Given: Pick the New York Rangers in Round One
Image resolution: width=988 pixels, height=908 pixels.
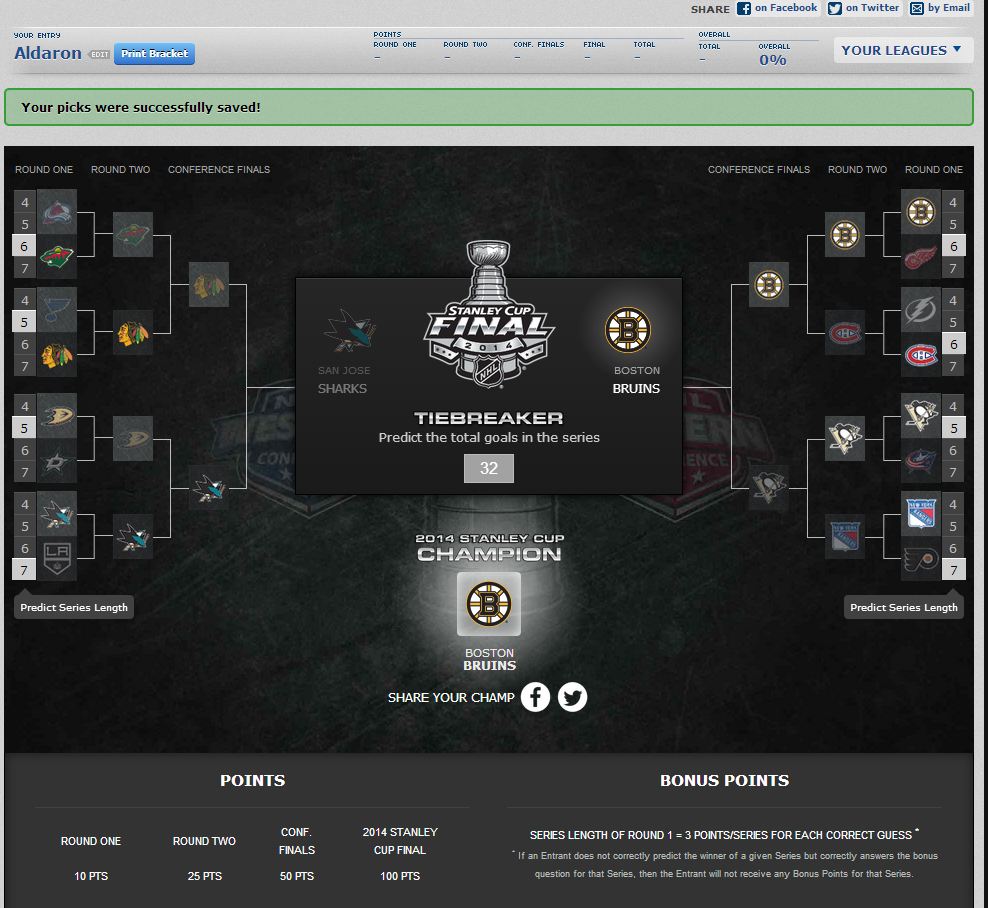Looking at the screenshot, I should tap(921, 514).
